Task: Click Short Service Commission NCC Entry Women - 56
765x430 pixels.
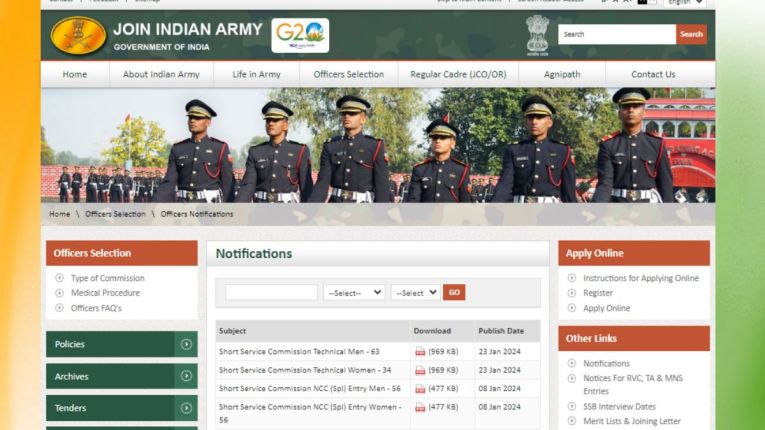Action: [x=310, y=413]
